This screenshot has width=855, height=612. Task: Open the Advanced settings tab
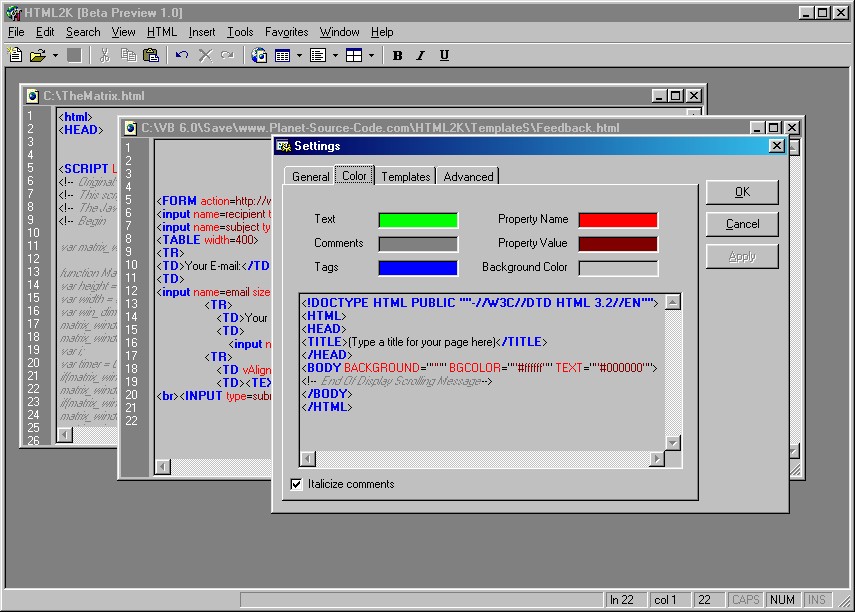(x=468, y=177)
